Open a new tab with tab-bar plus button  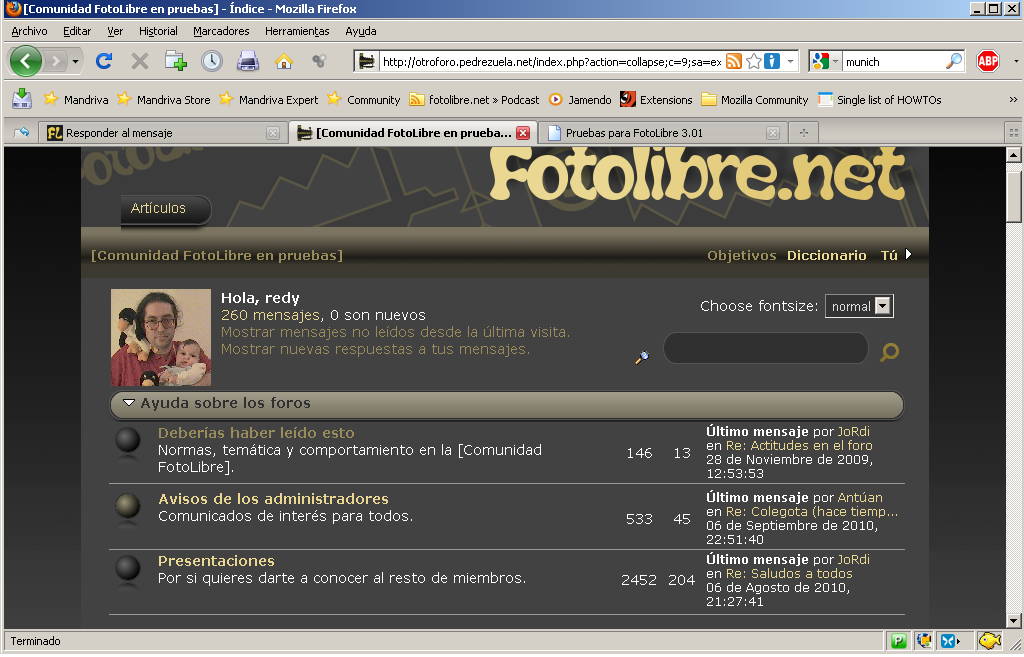tap(803, 133)
